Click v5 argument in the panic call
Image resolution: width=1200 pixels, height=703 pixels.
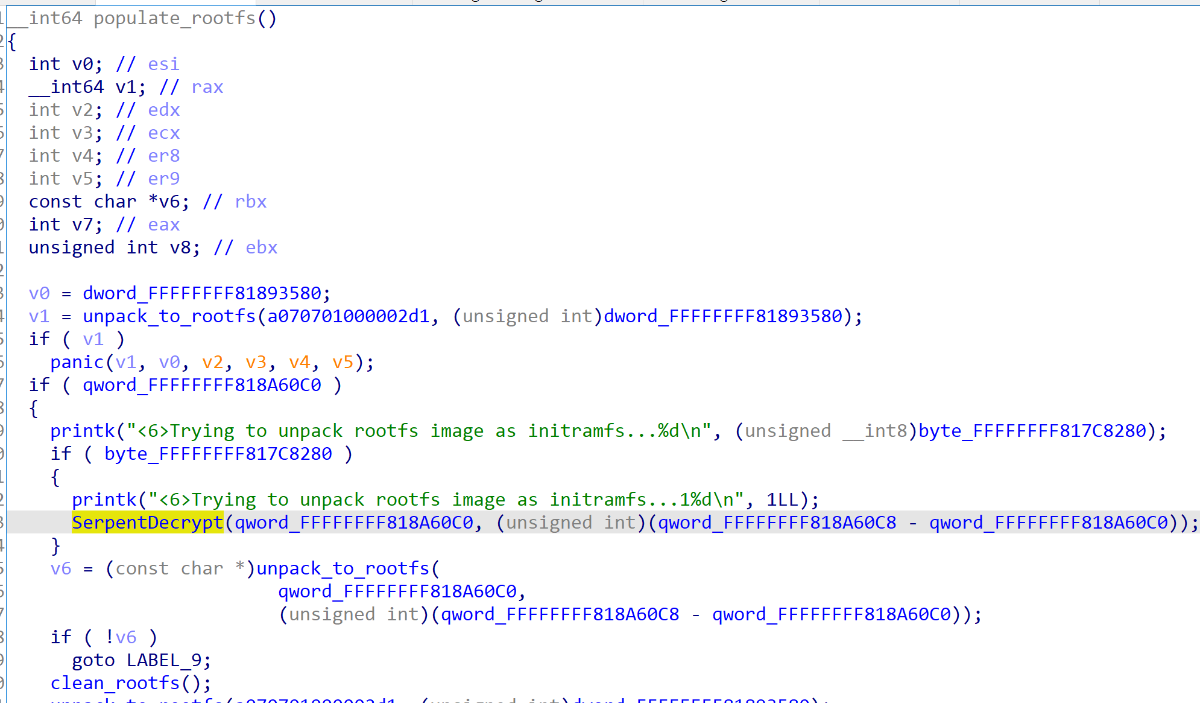(344, 362)
